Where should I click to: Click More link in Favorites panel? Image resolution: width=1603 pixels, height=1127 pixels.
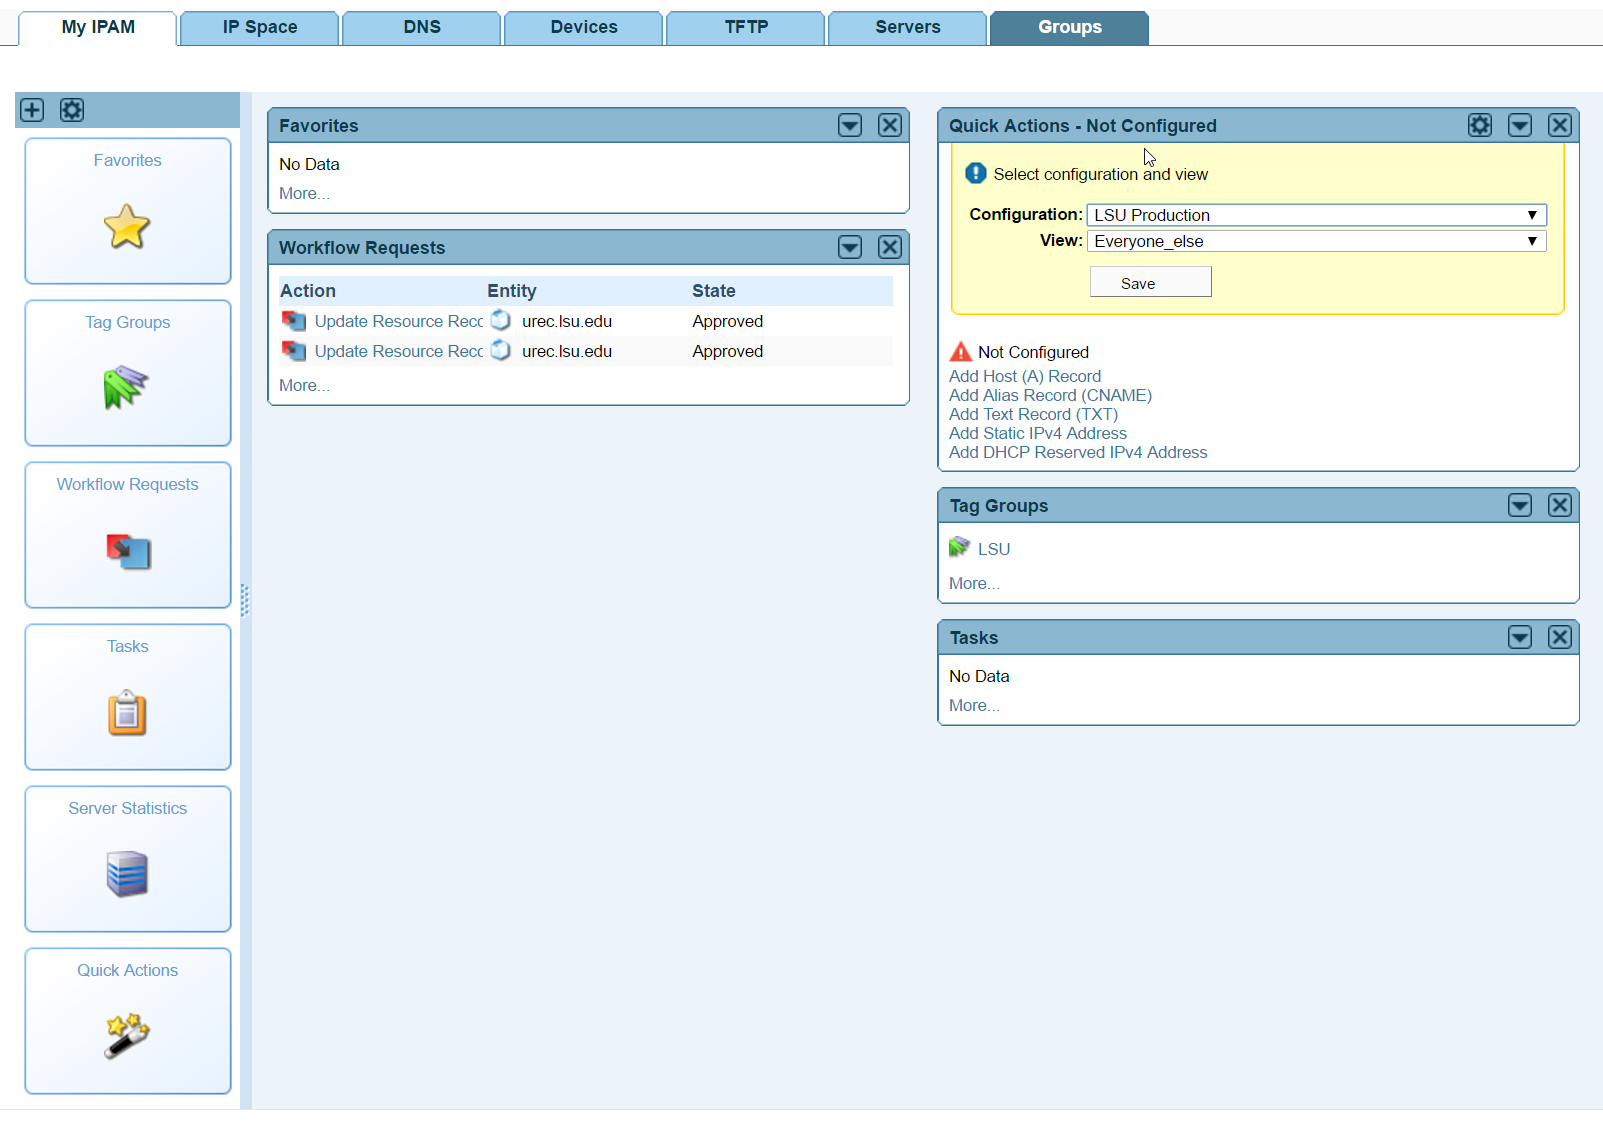tap(304, 193)
